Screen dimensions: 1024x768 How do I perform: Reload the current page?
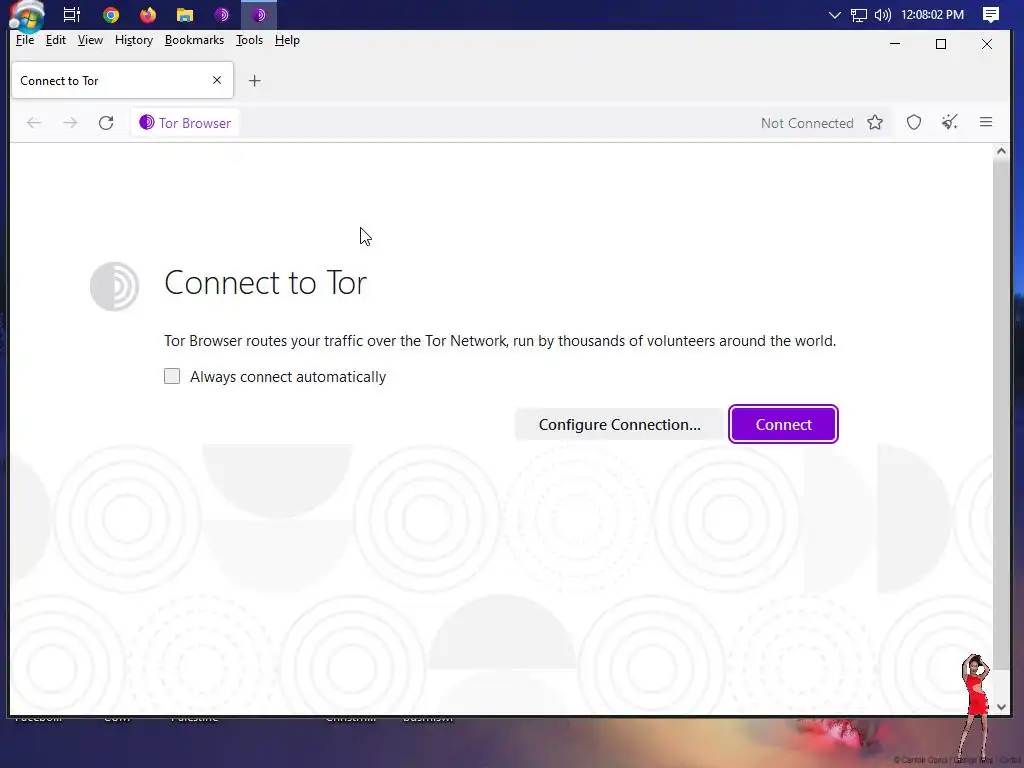point(106,123)
